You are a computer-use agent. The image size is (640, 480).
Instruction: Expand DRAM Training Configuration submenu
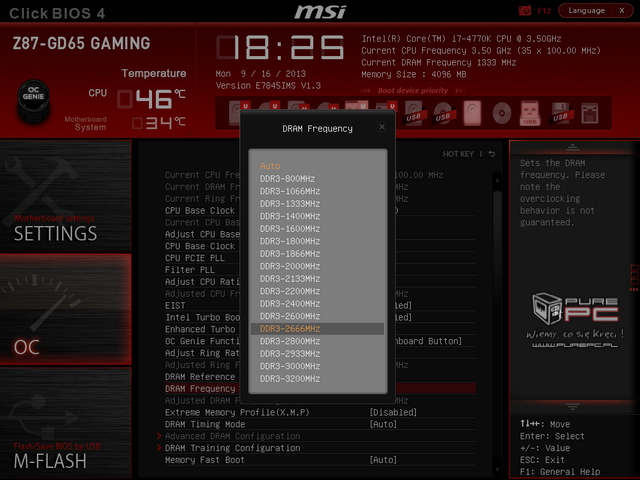[x=232, y=448]
